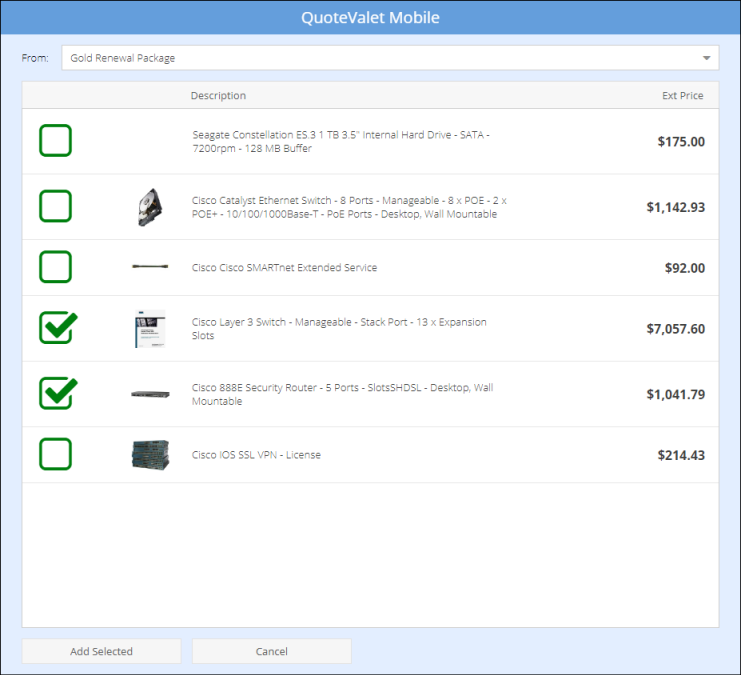Click the Cisco IOS SSL VPN description
Screen dimensions: 741x675
[256, 455]
